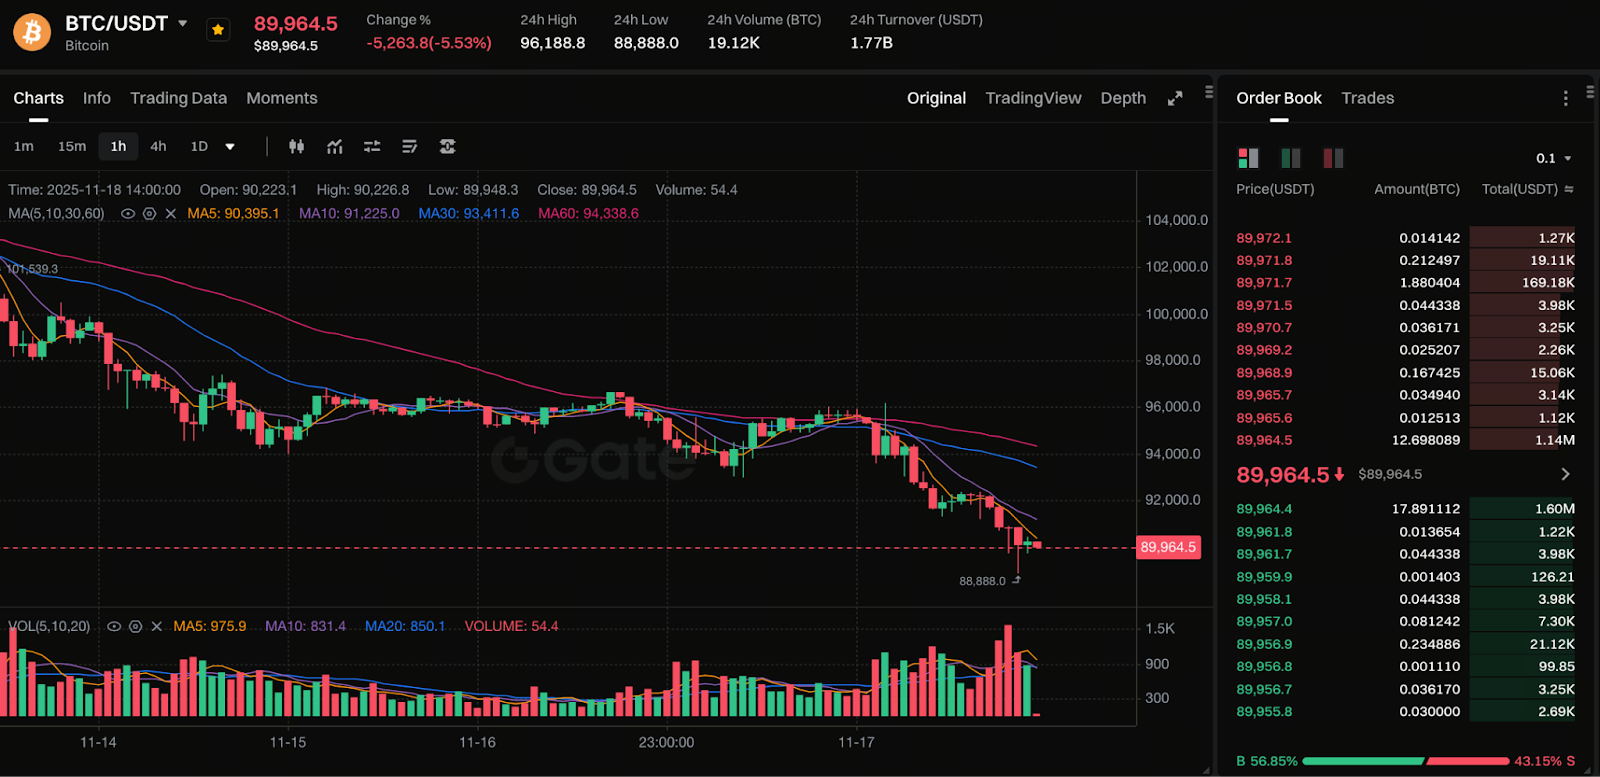Screen dimensions: 1600x777
Task: Click the Price(USDT) column header
Action: tap(1275, 189)
